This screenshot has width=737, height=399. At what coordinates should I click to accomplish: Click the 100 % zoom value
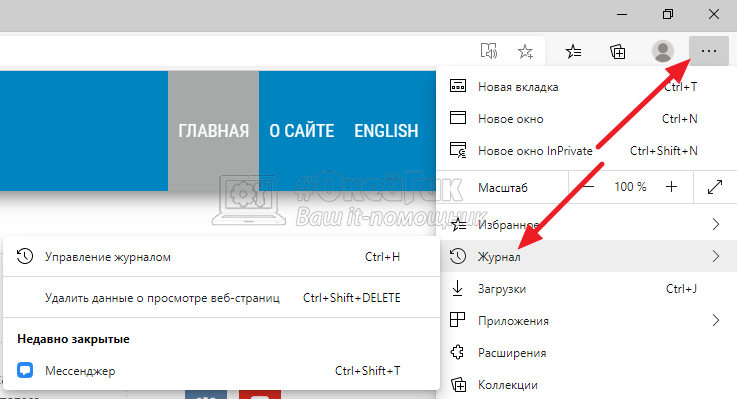[630, 187]
